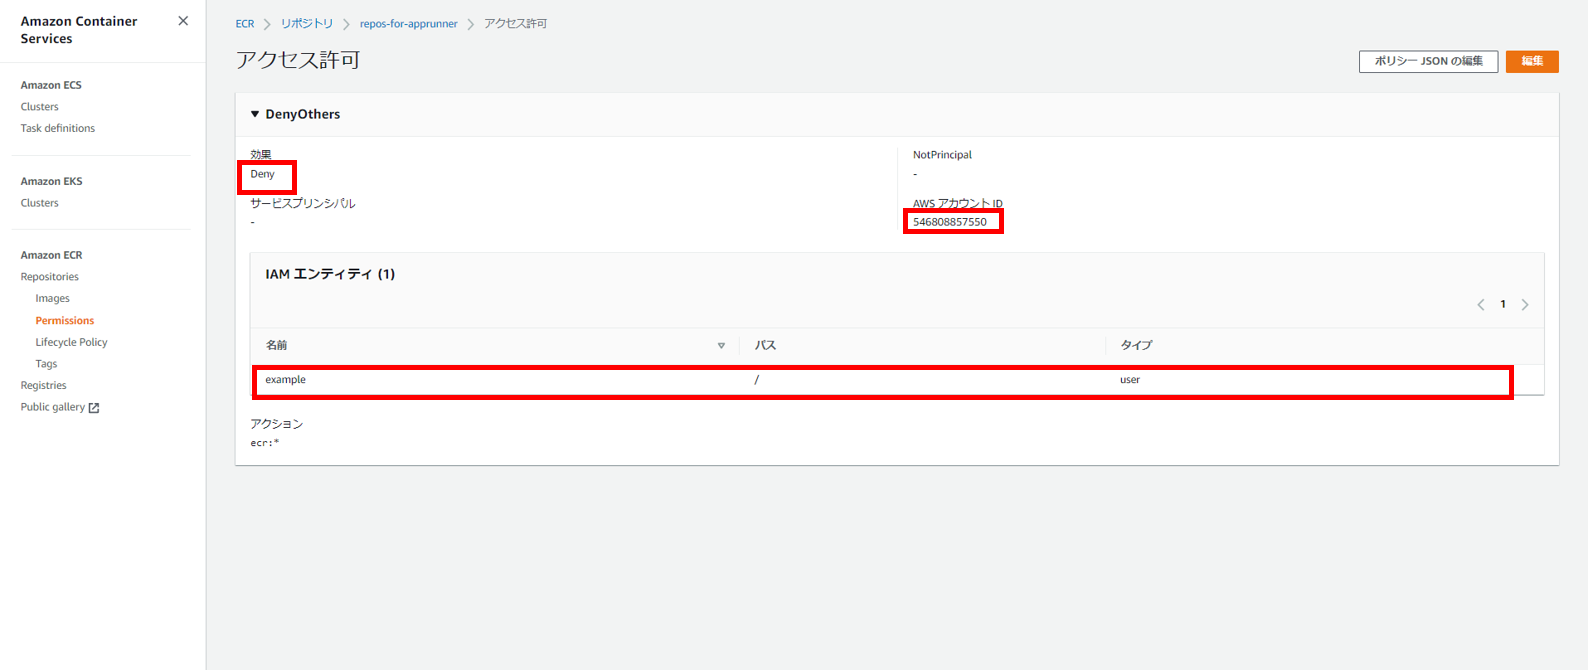The width and height of the screenshot is (1588, 670).
Task: Click the Amazon ECS sidebar heading
Action: click(x=51, y=85)
